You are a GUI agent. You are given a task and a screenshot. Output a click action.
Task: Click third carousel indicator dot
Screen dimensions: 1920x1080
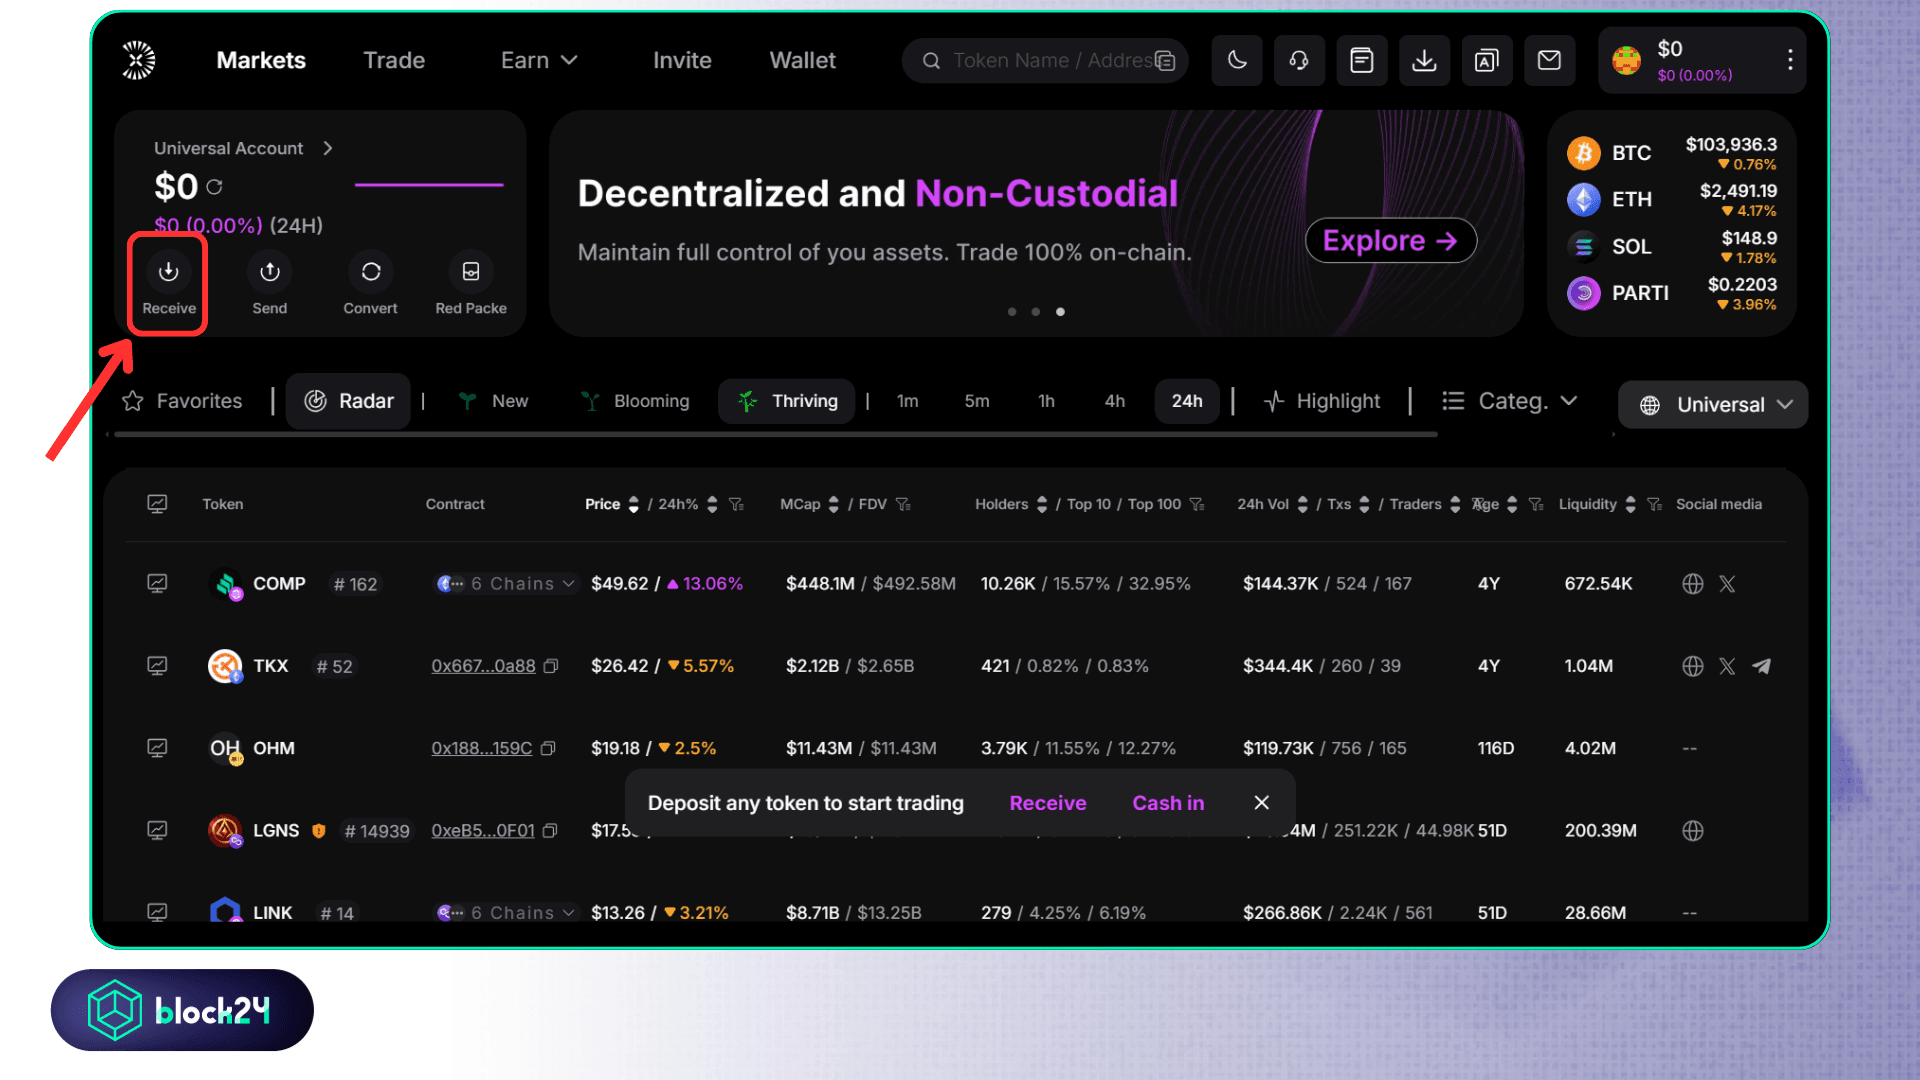pyautogui.click(x=1060, y=312)
